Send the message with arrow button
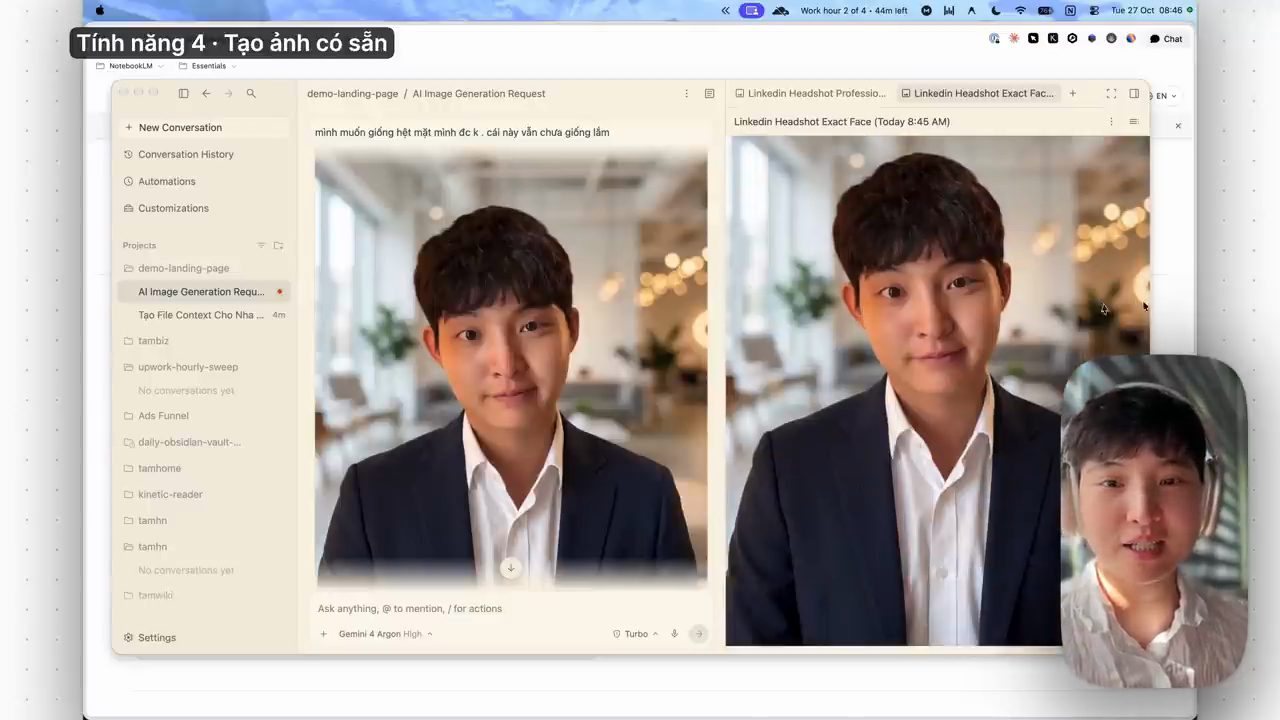The height and width of the screenshot is (720, 1280). coord(698,634)
